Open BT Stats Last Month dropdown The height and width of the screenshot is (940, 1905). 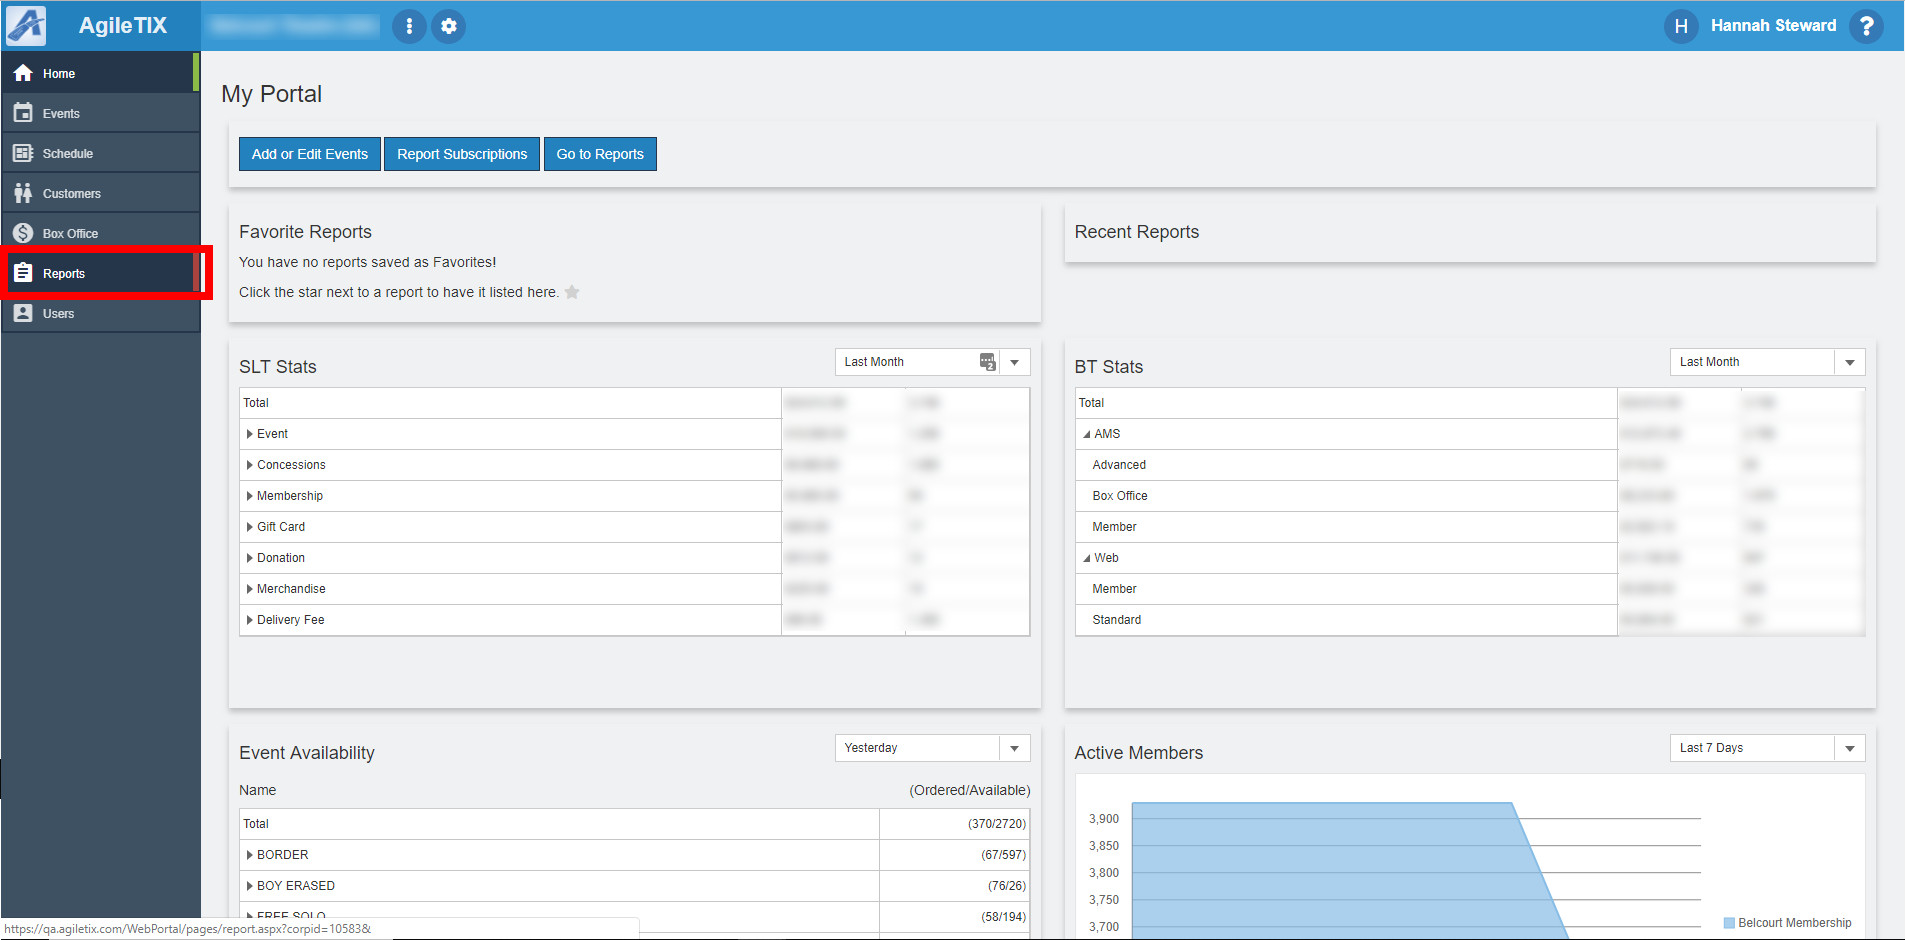click(x=1850, y=362)
